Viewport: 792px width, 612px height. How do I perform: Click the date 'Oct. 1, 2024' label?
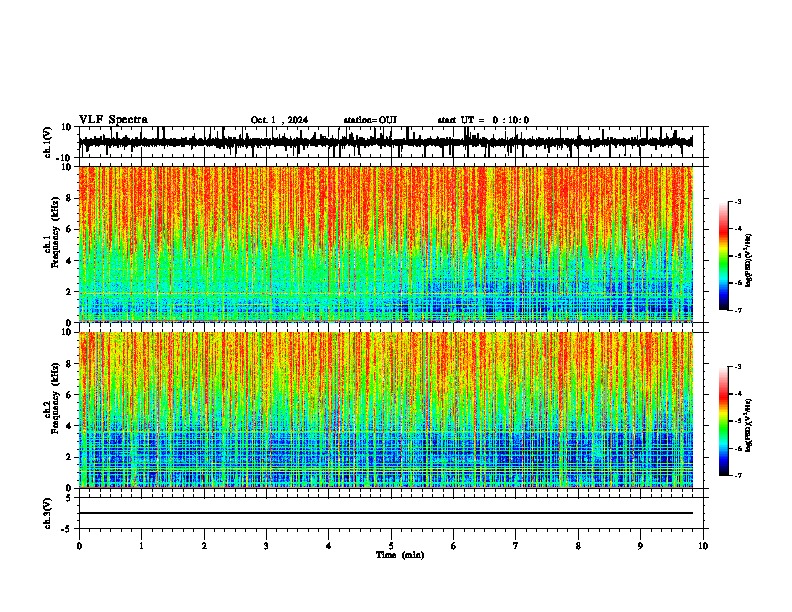pos(279,120)
